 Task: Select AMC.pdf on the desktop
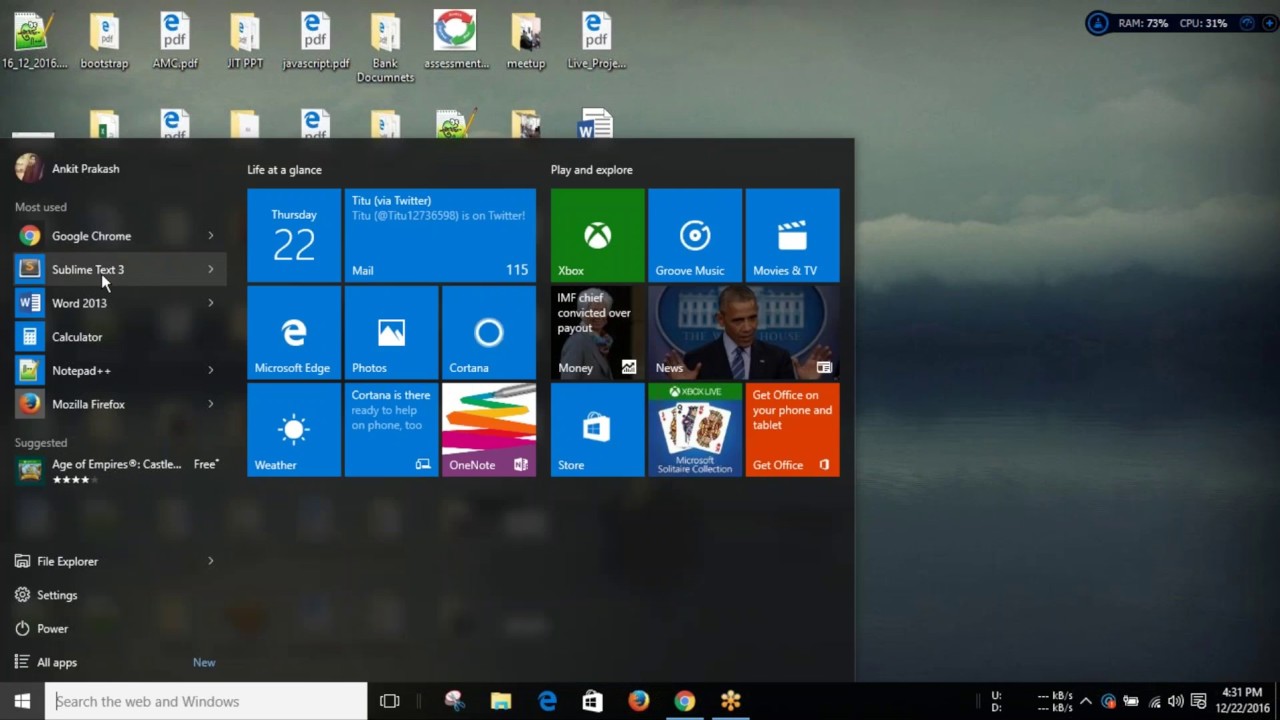175,41
